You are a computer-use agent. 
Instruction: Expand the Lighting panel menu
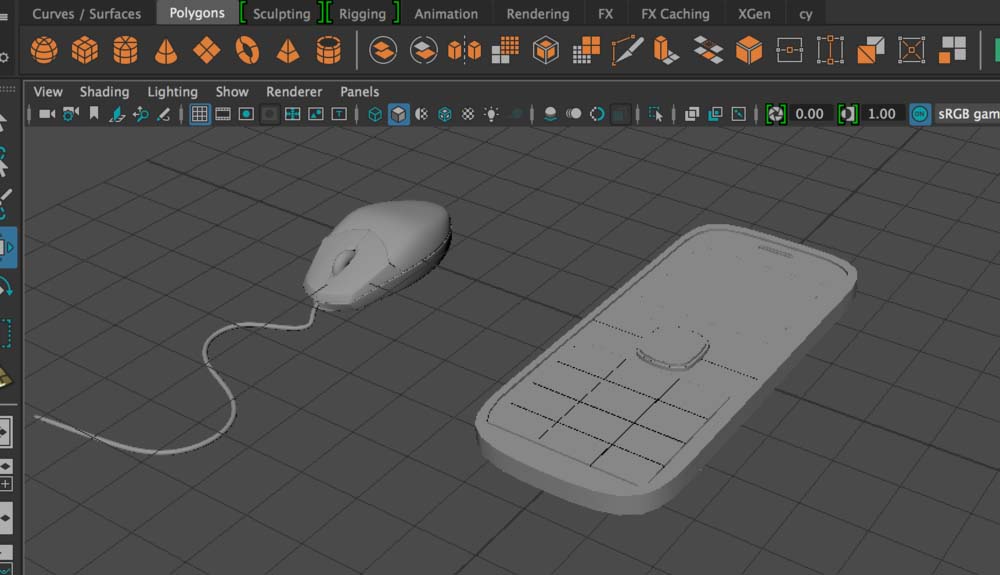pos(172,91)
